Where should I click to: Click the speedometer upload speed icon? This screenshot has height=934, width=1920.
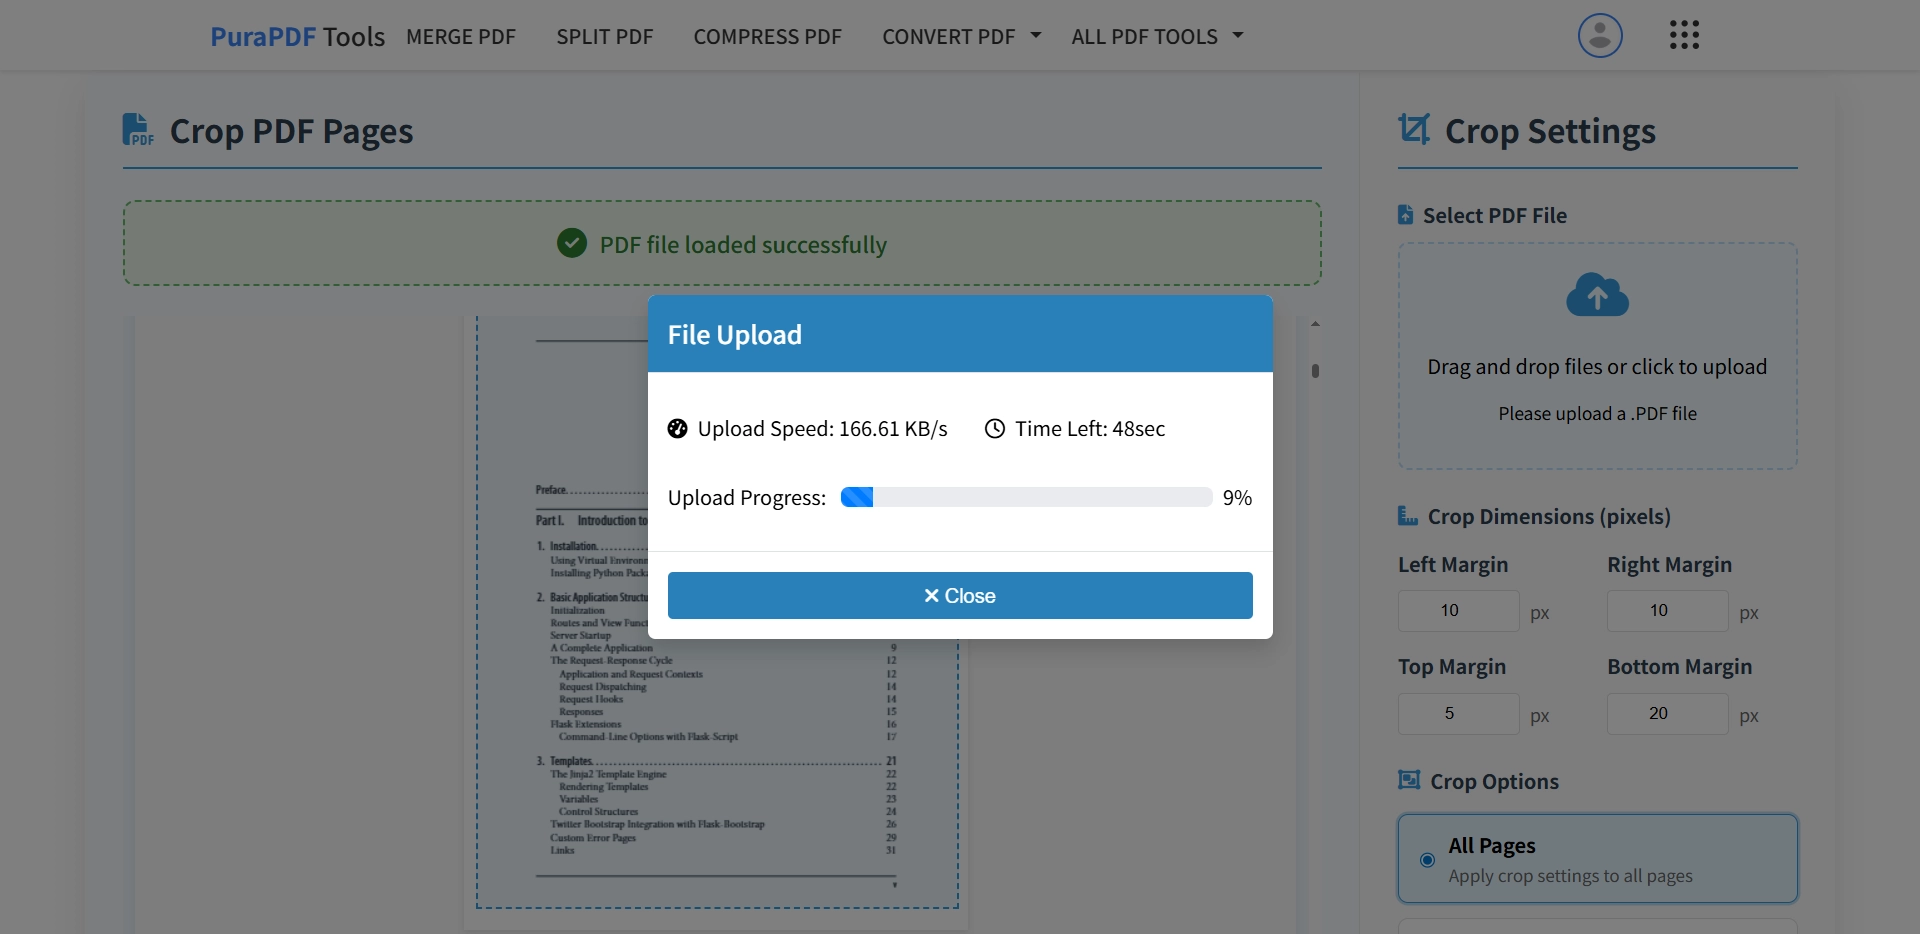tap(678, 429)
